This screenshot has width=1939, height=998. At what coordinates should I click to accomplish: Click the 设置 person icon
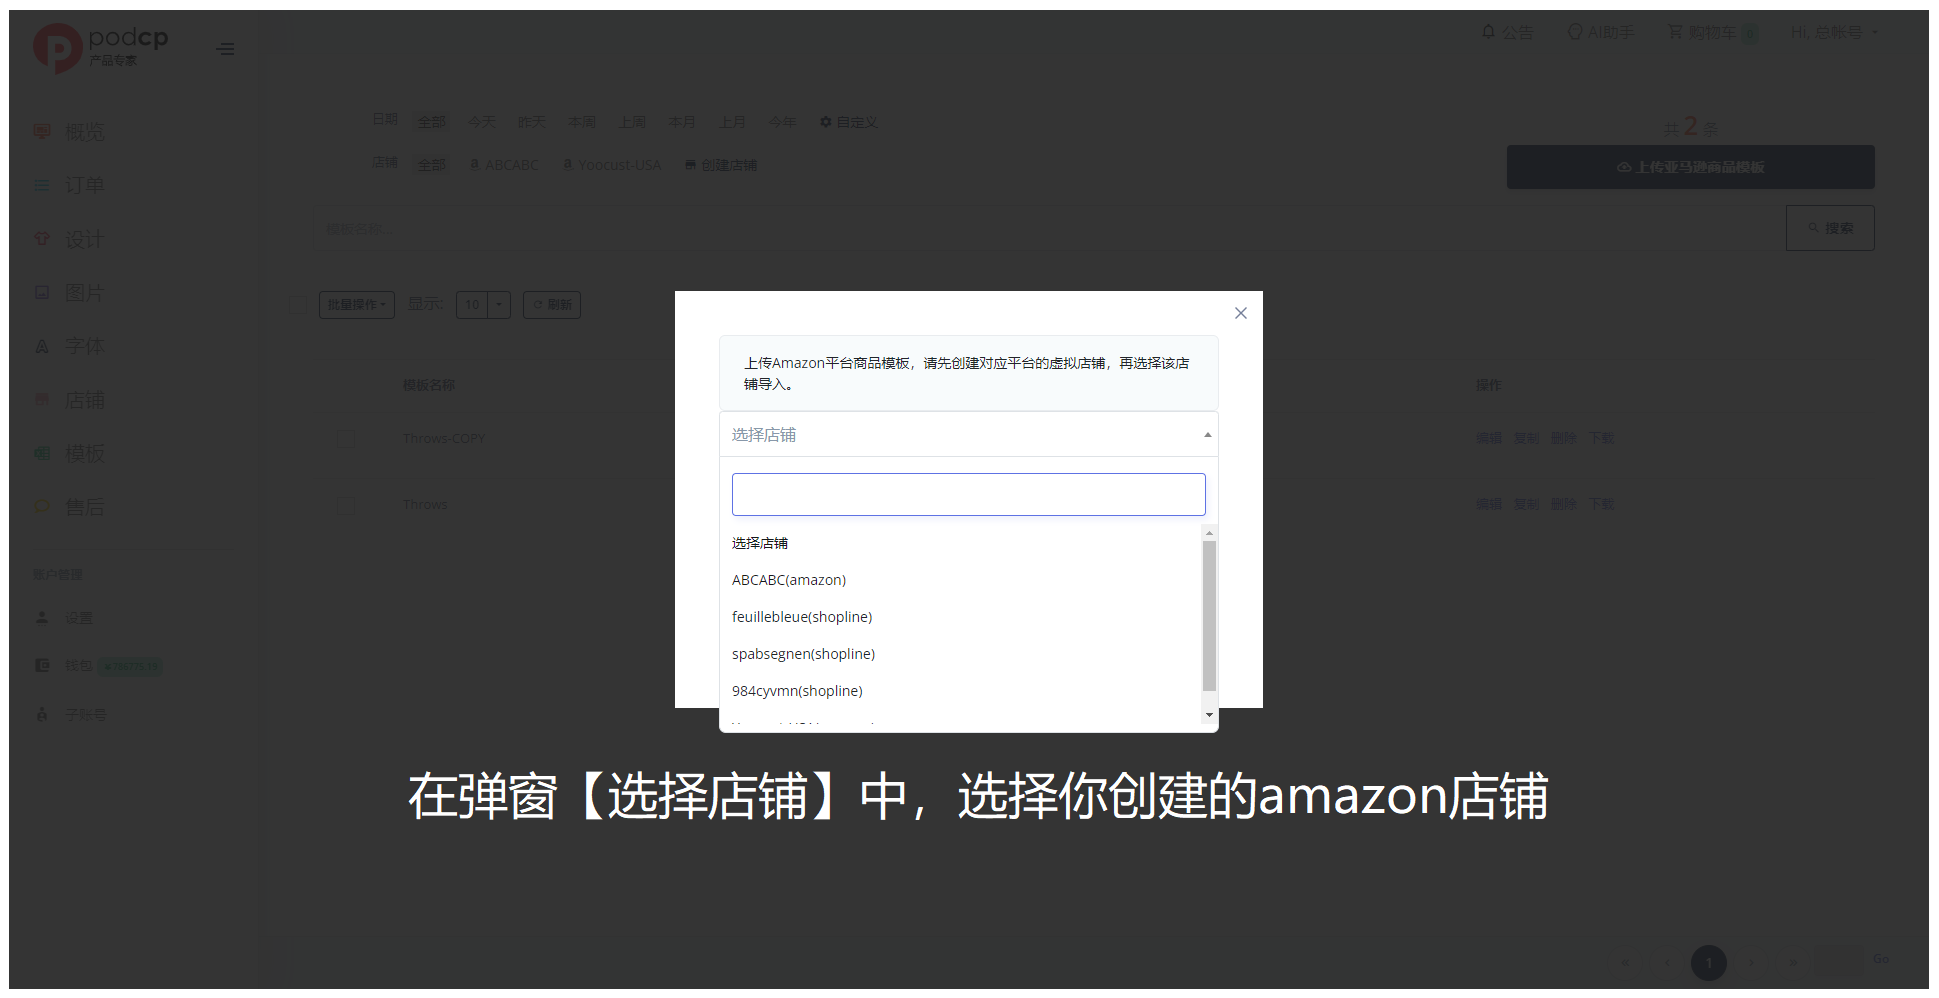tap(42, 617)
